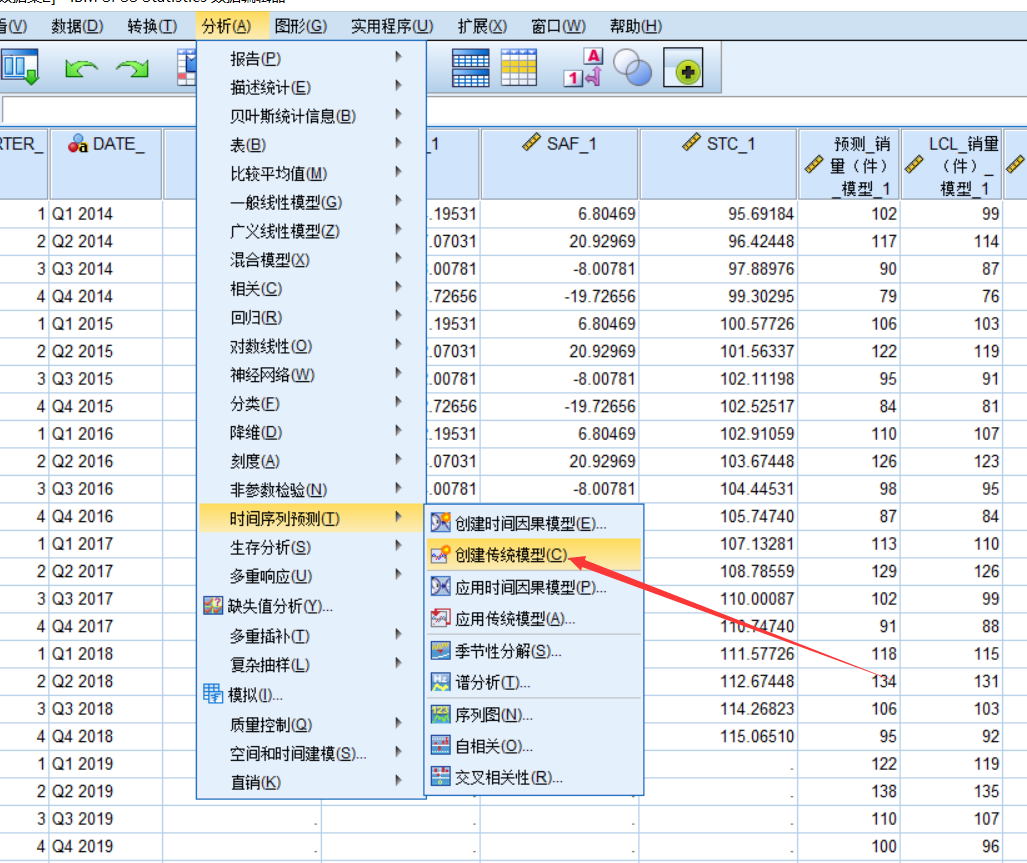Viewport: 1027px width, 863px height.
Task: Click the ruler icon in STC_1 header
Action: point(691,142)
